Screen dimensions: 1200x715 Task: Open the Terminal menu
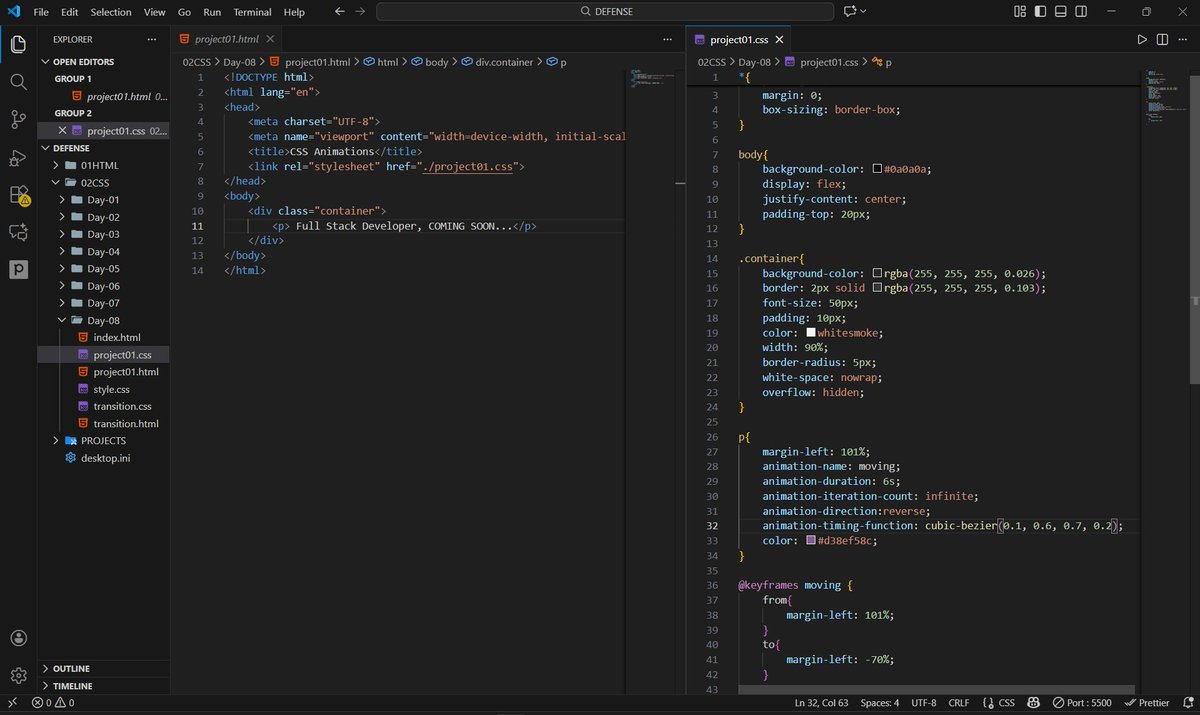coord(252,11)
